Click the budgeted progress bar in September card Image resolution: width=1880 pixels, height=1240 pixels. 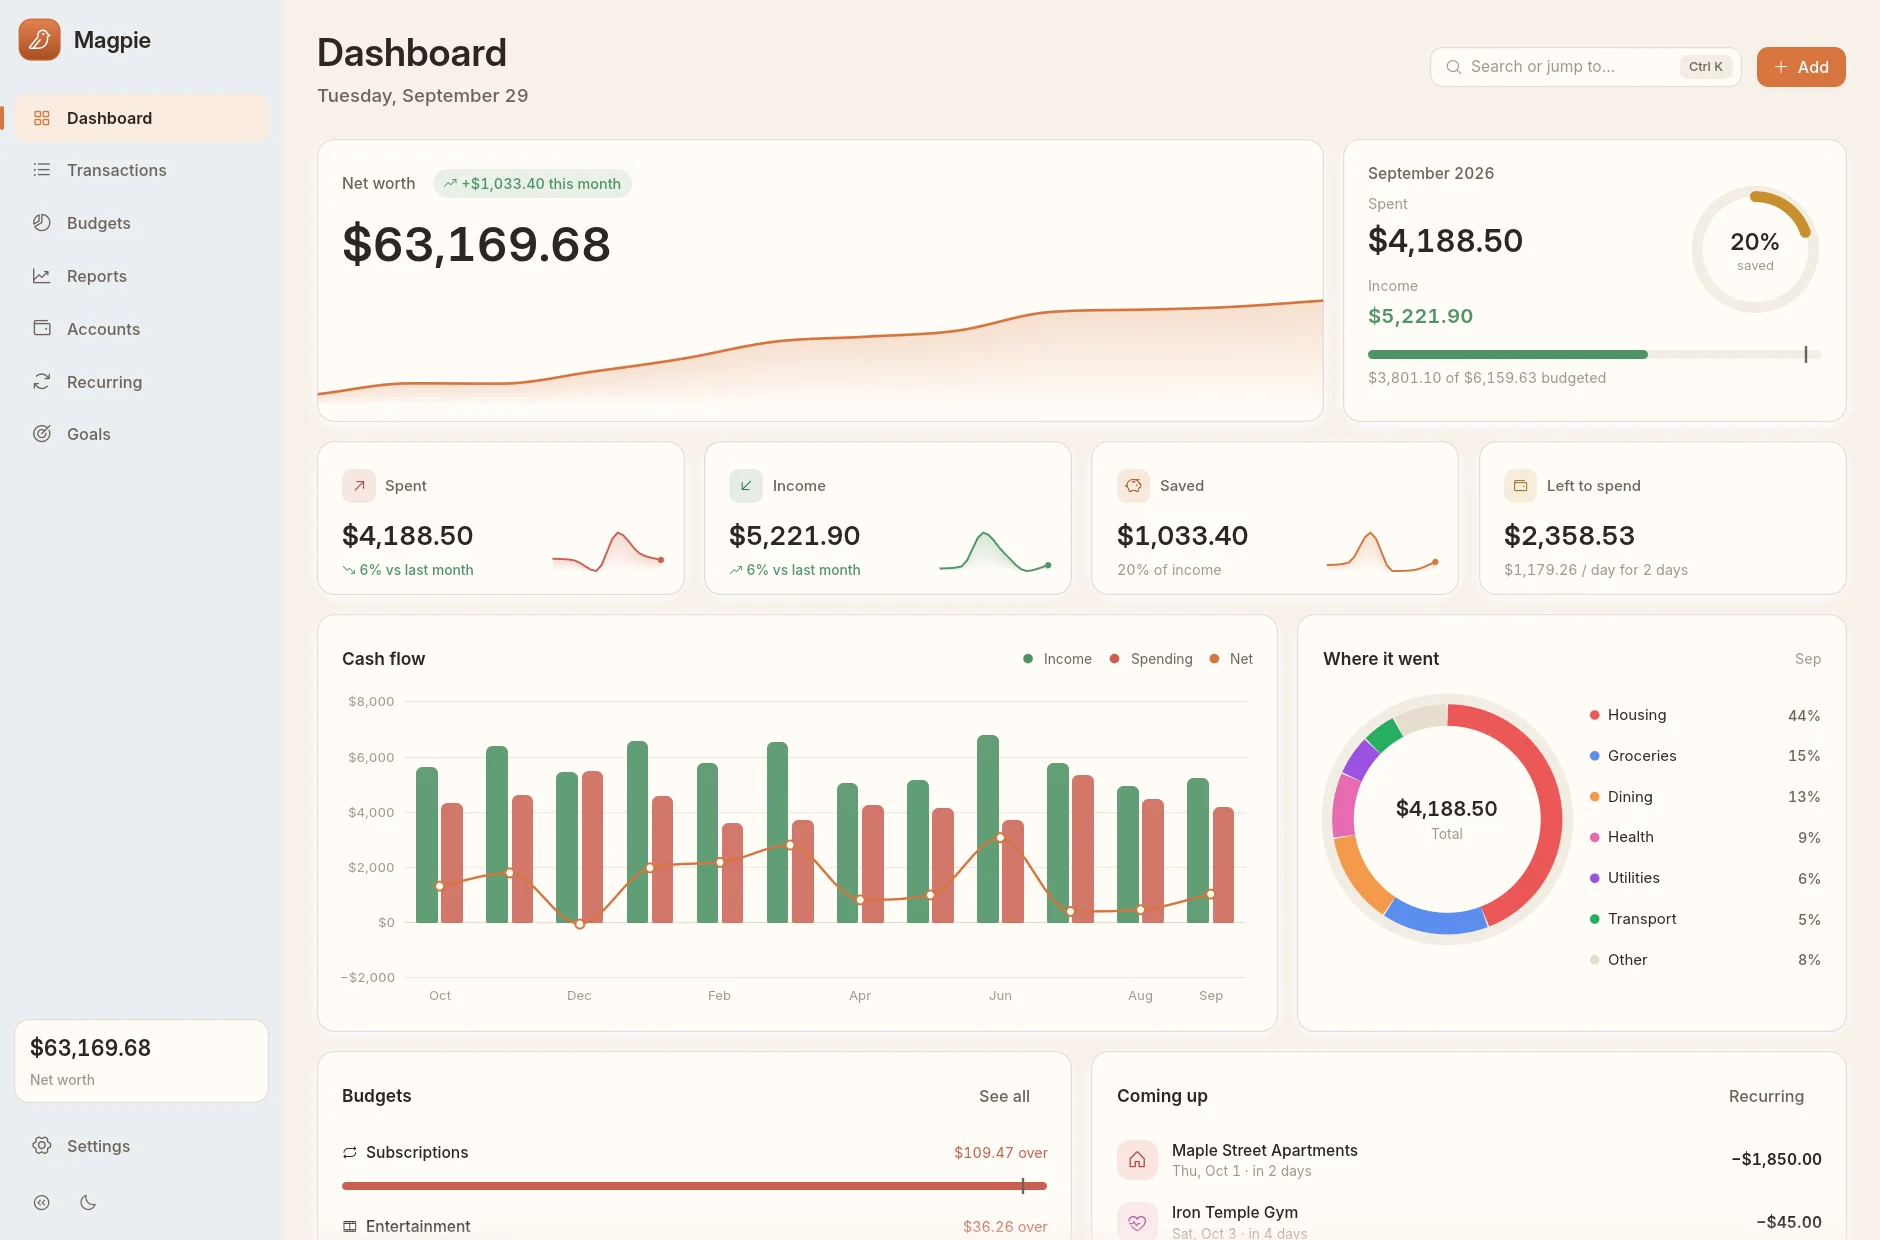point(1594,354)
